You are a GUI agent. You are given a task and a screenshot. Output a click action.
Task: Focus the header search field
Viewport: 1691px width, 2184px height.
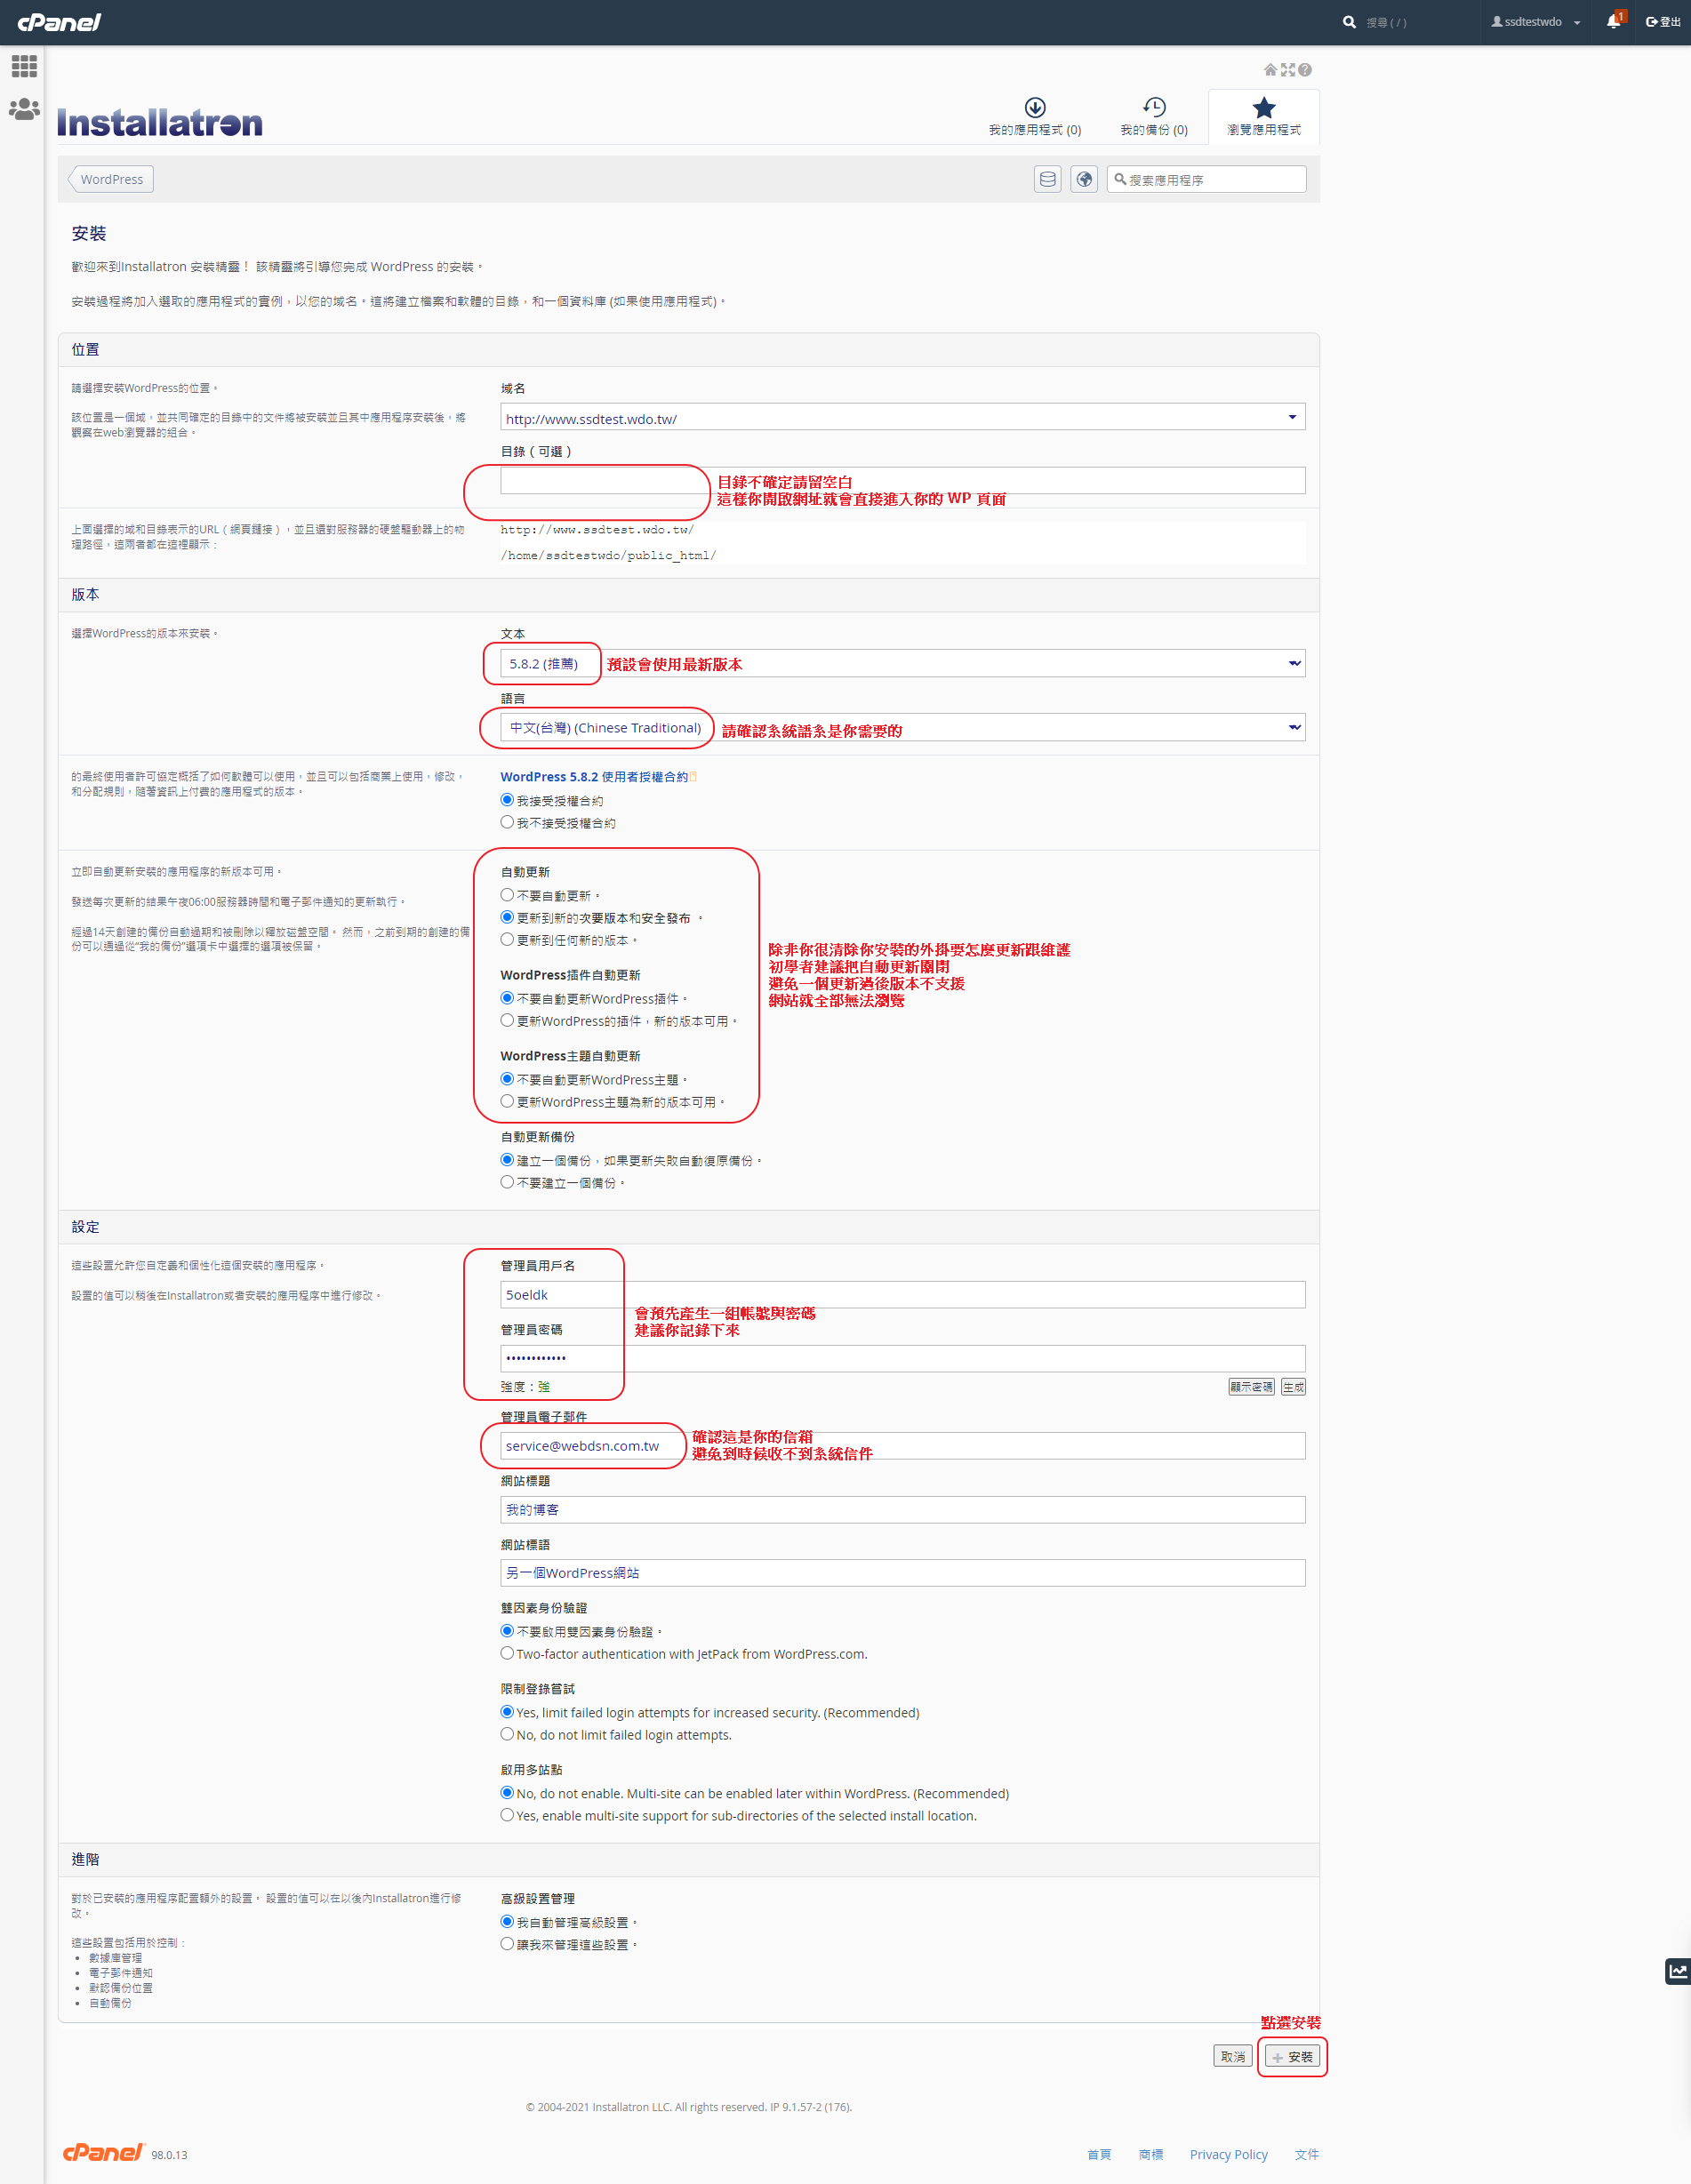(1418, 22)
